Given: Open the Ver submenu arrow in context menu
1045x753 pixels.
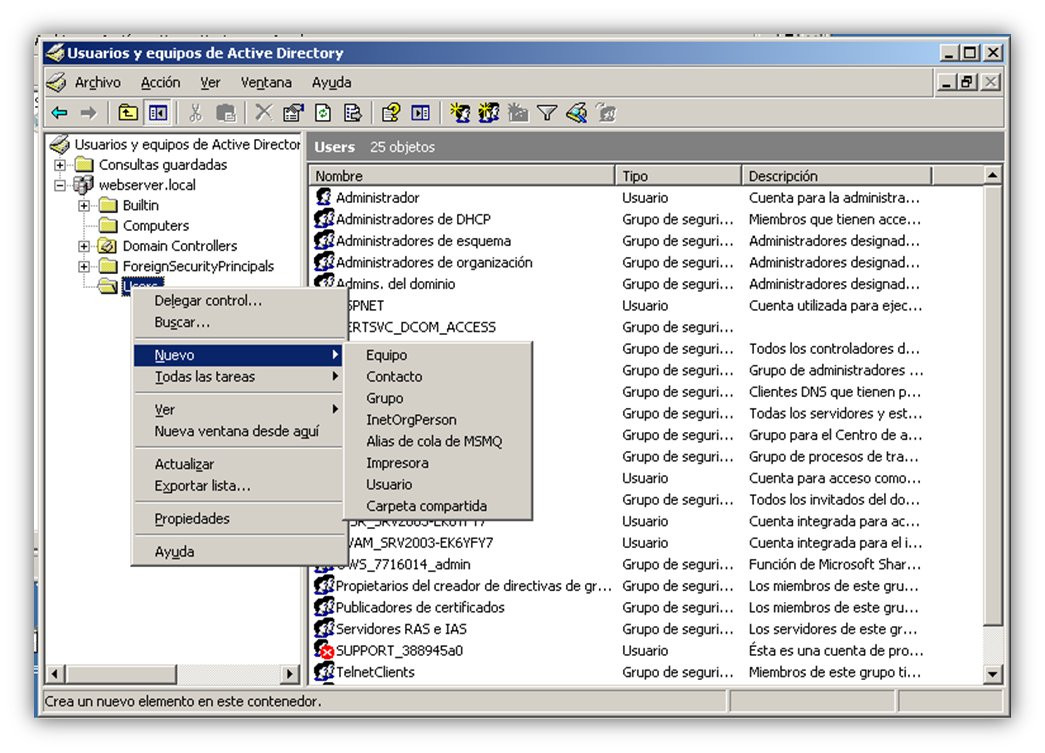Looking at the screenshot, I should [335, 408].
